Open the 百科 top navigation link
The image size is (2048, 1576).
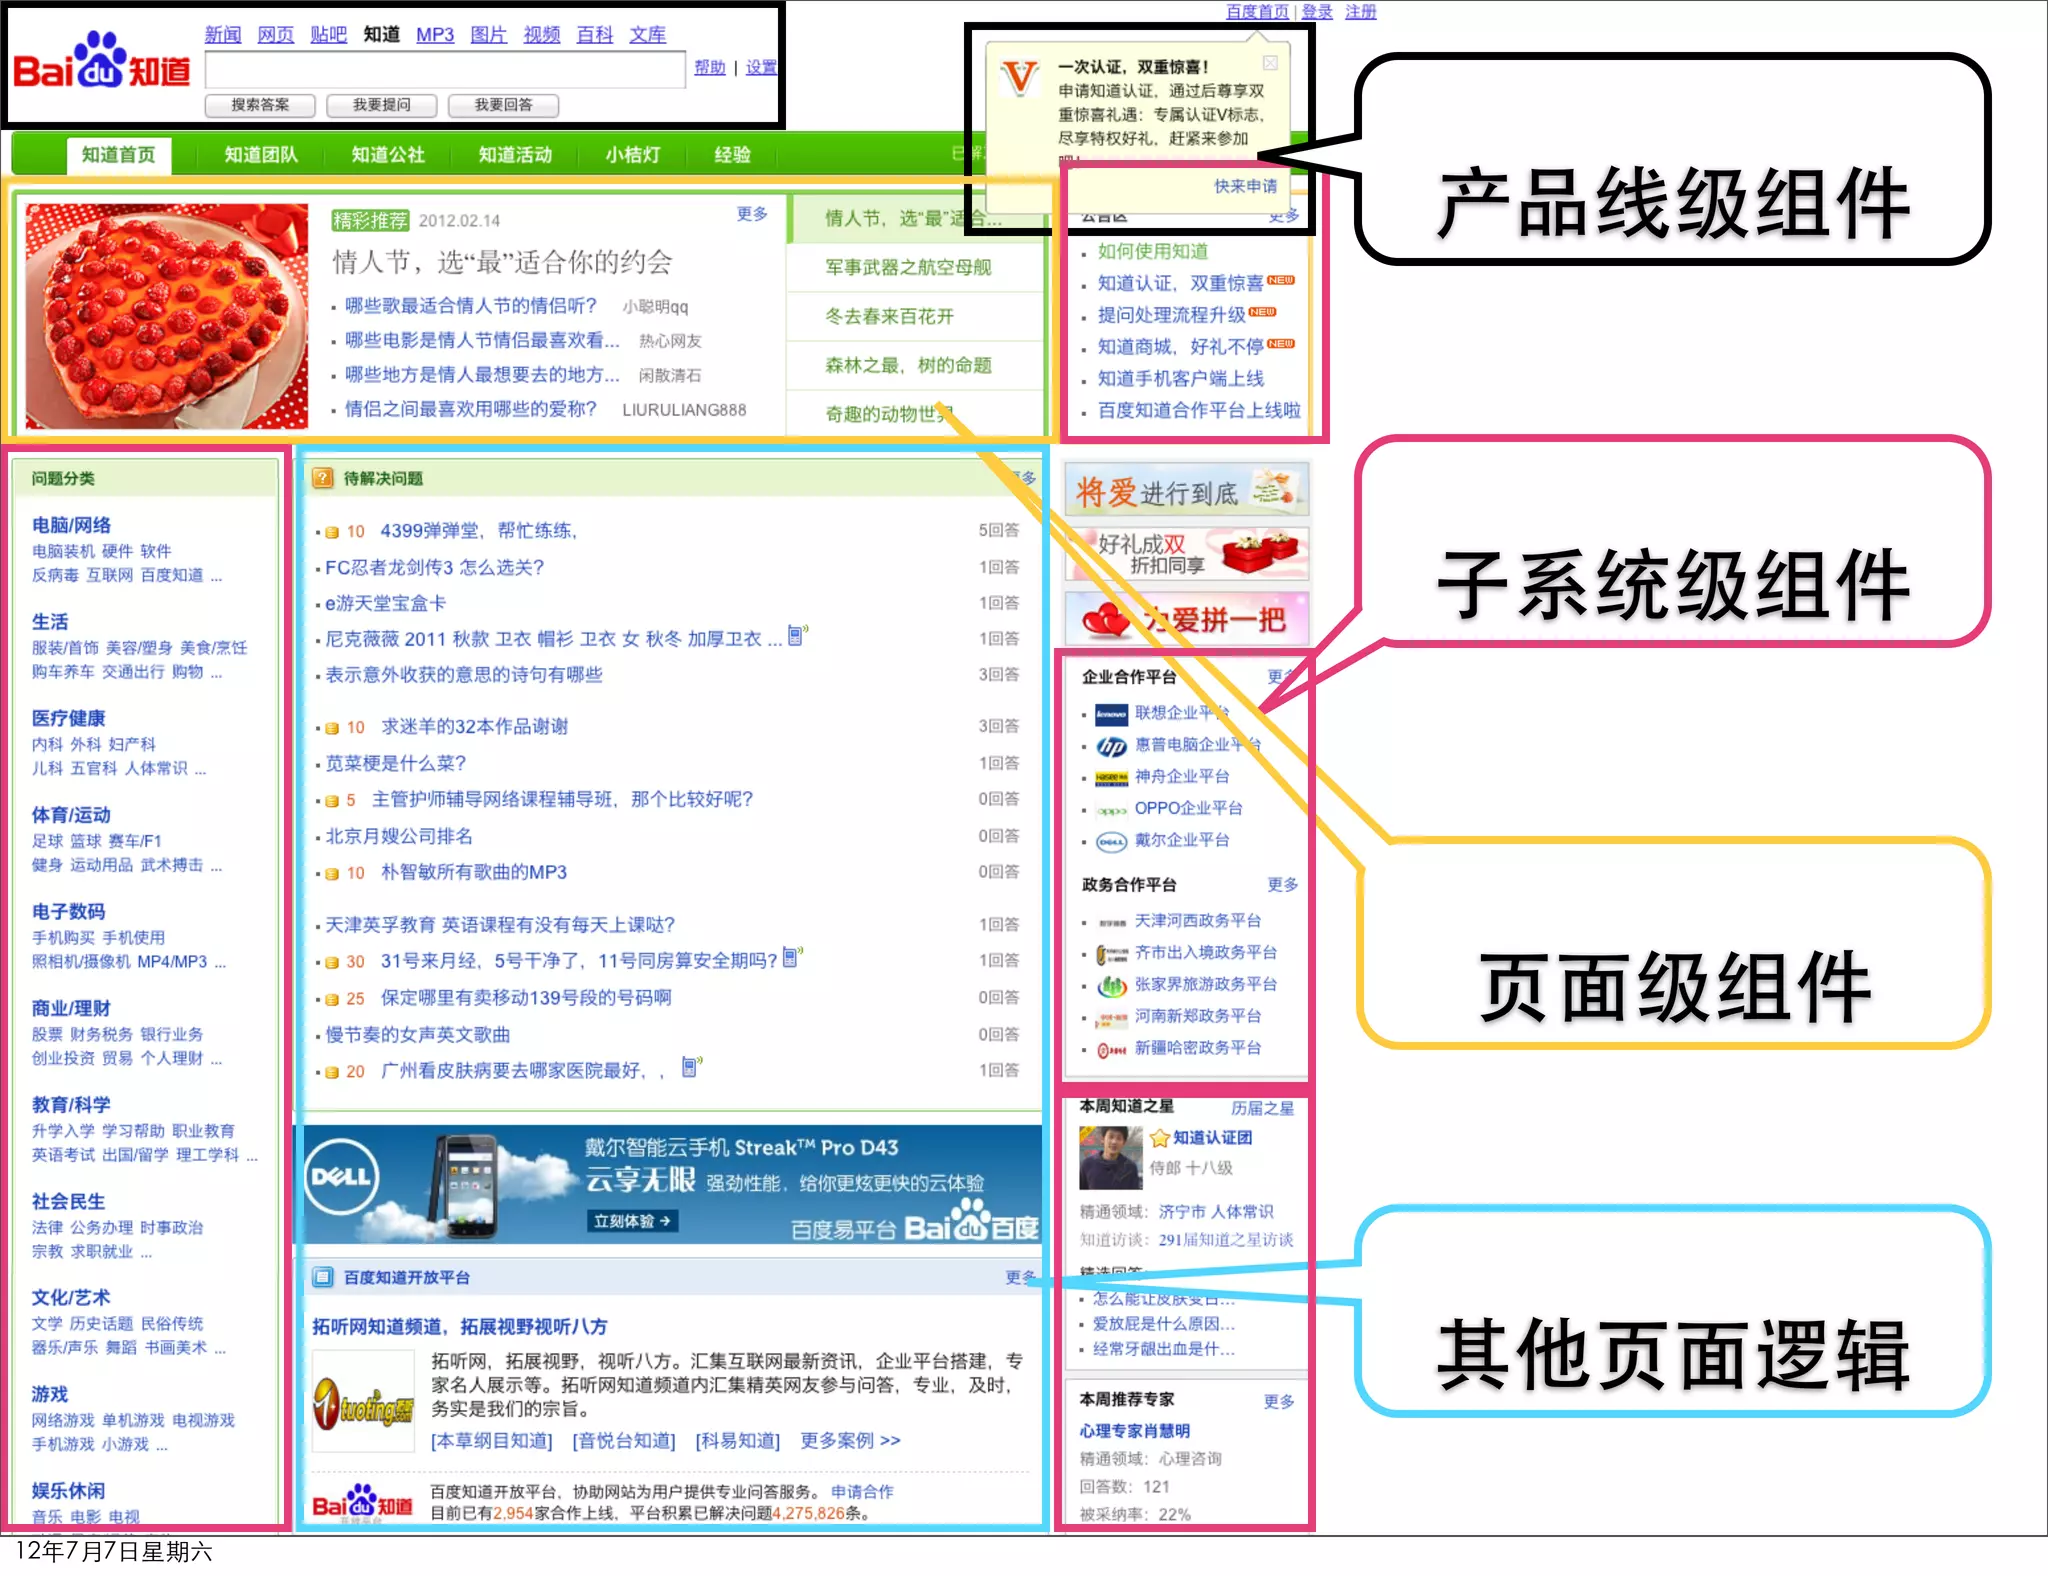595,34
